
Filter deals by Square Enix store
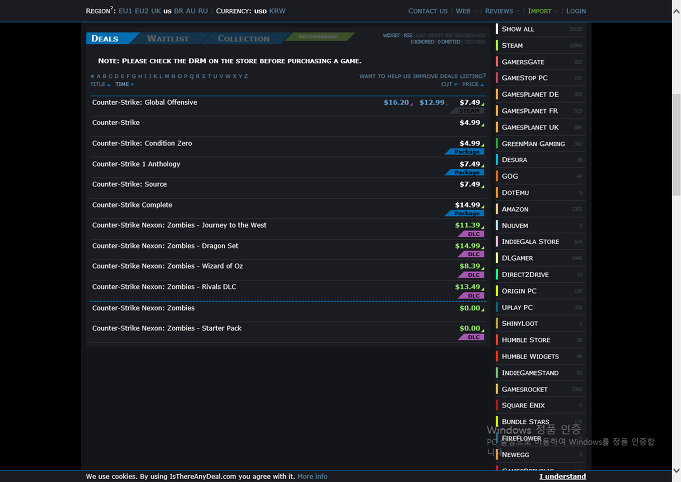(x=541, y=405)
